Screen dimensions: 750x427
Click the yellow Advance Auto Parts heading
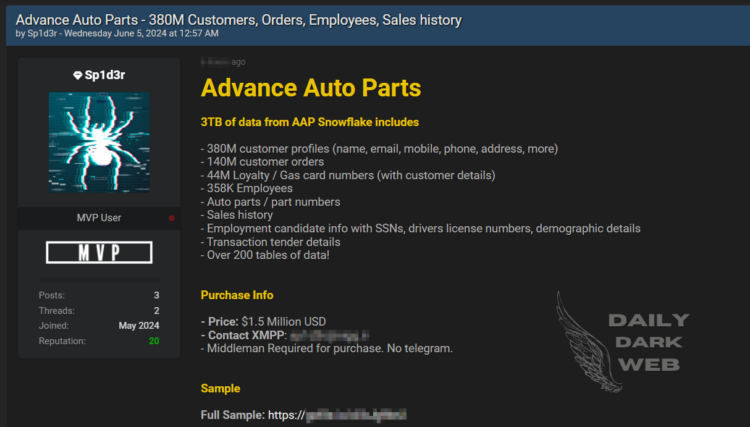click(311, 88)
